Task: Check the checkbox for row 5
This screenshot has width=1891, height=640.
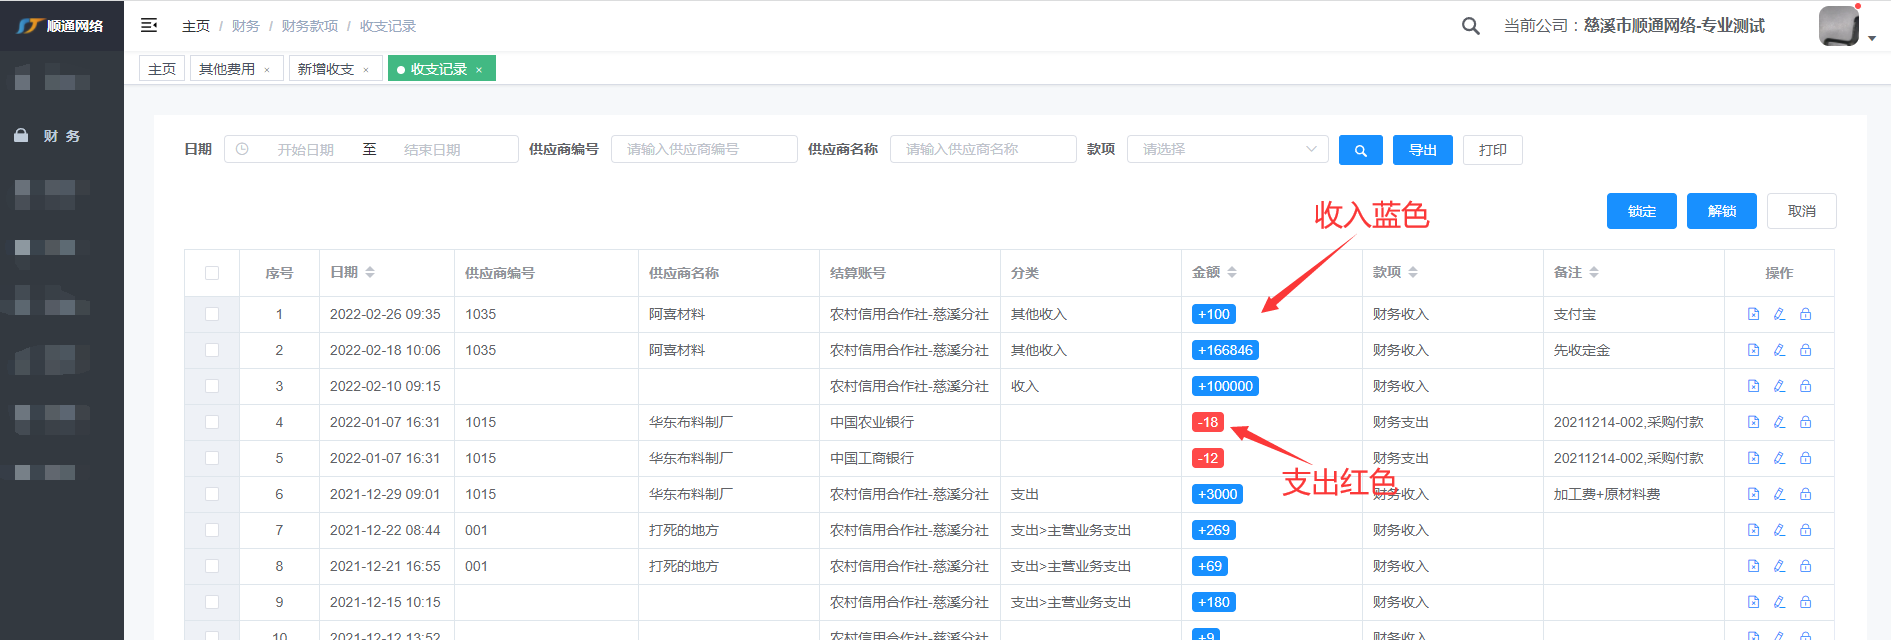Action: (212, 458)
